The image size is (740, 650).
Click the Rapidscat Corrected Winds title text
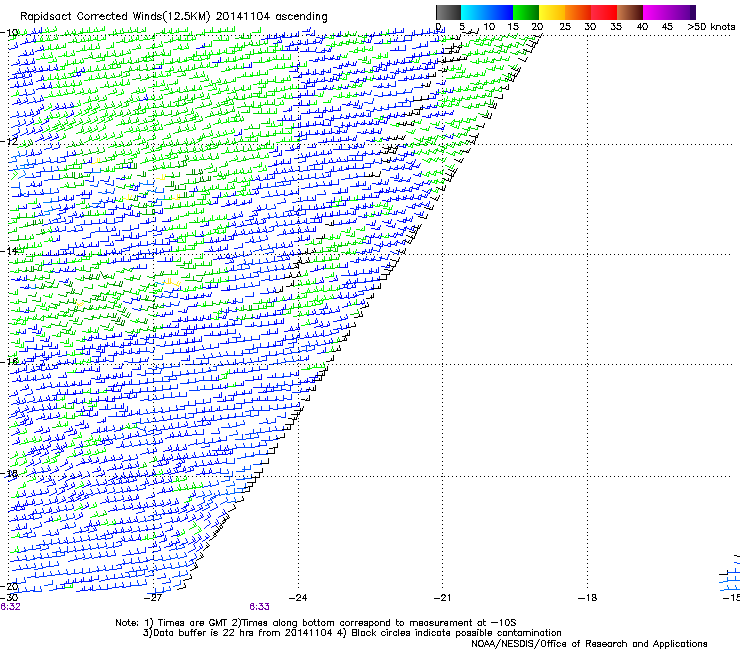point(174,17)
